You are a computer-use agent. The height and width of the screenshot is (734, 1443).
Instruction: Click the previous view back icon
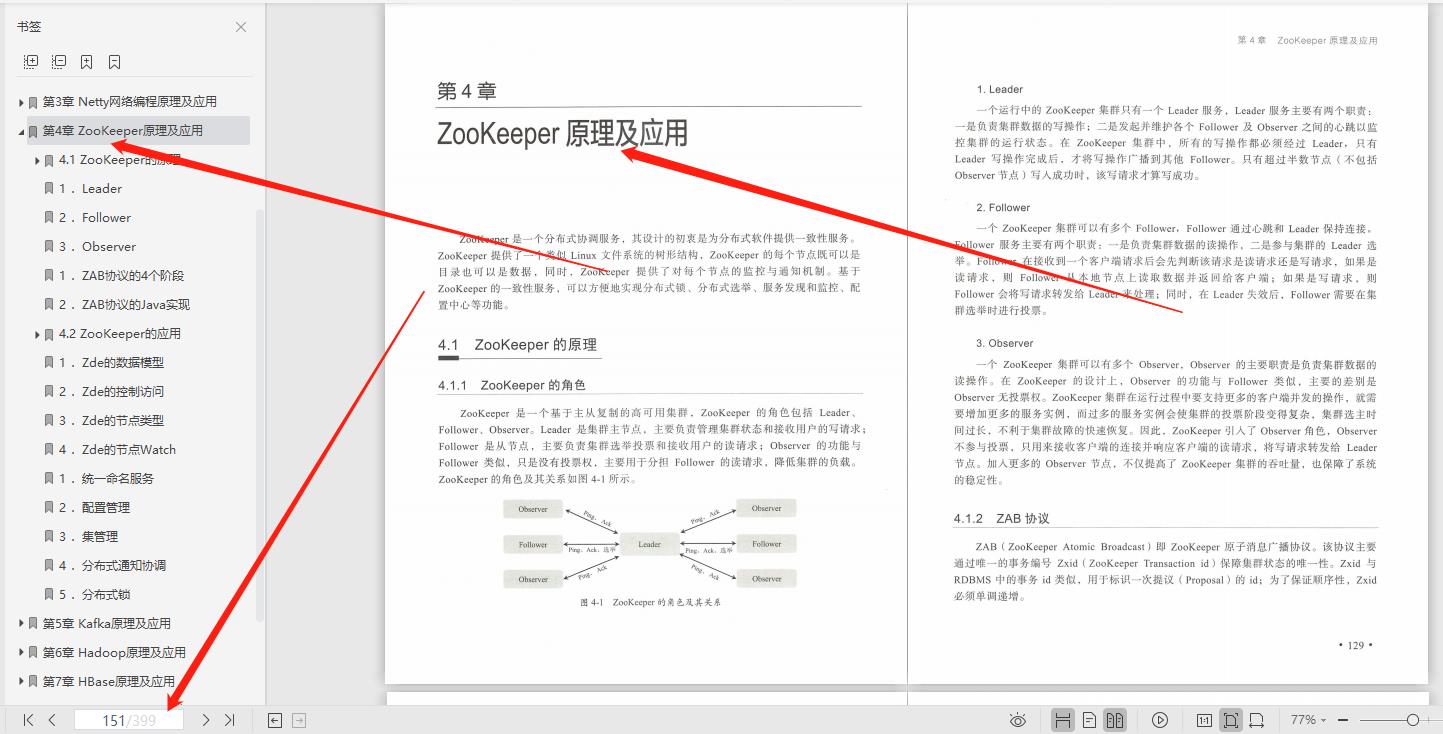pyautogui.click(x=275, y=720)
